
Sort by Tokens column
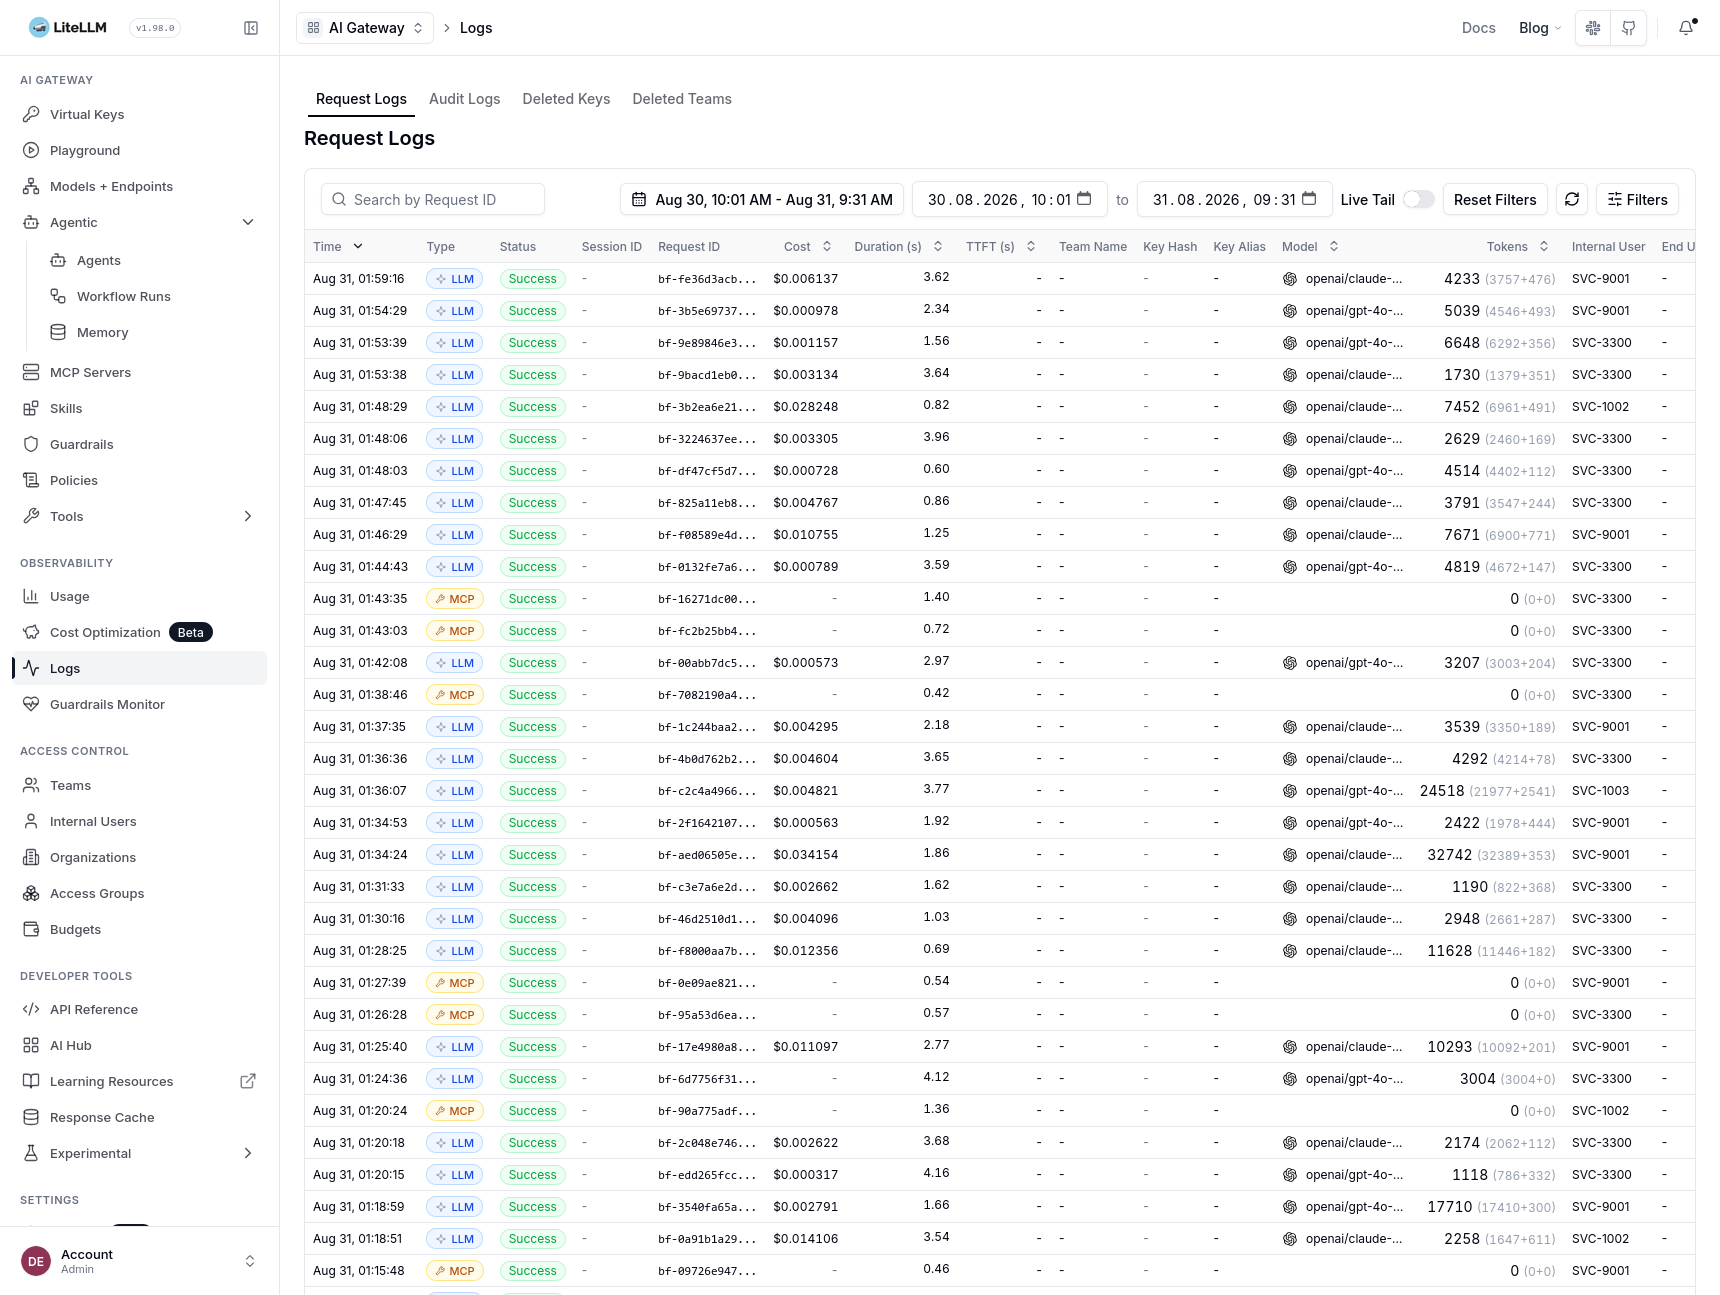pos(1518,247)
